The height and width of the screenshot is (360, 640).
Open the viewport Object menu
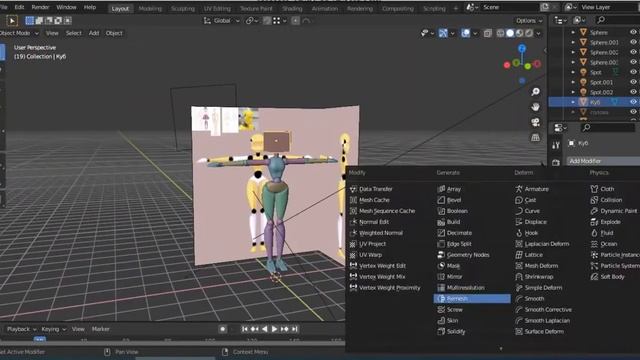[114, 33]
